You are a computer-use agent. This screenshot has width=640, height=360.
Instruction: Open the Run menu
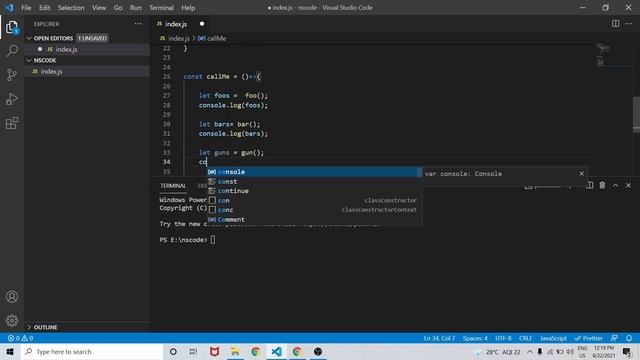pyautogui.click(x=136, y=7)
